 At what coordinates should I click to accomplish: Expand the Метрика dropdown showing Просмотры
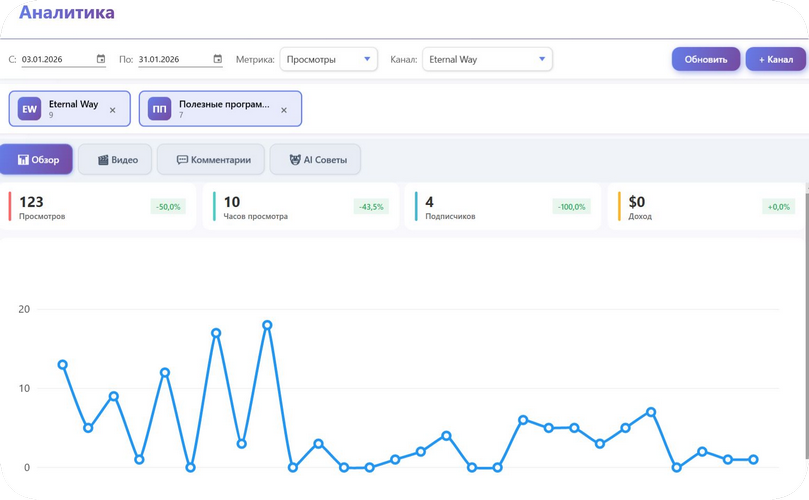coord(328,59)
